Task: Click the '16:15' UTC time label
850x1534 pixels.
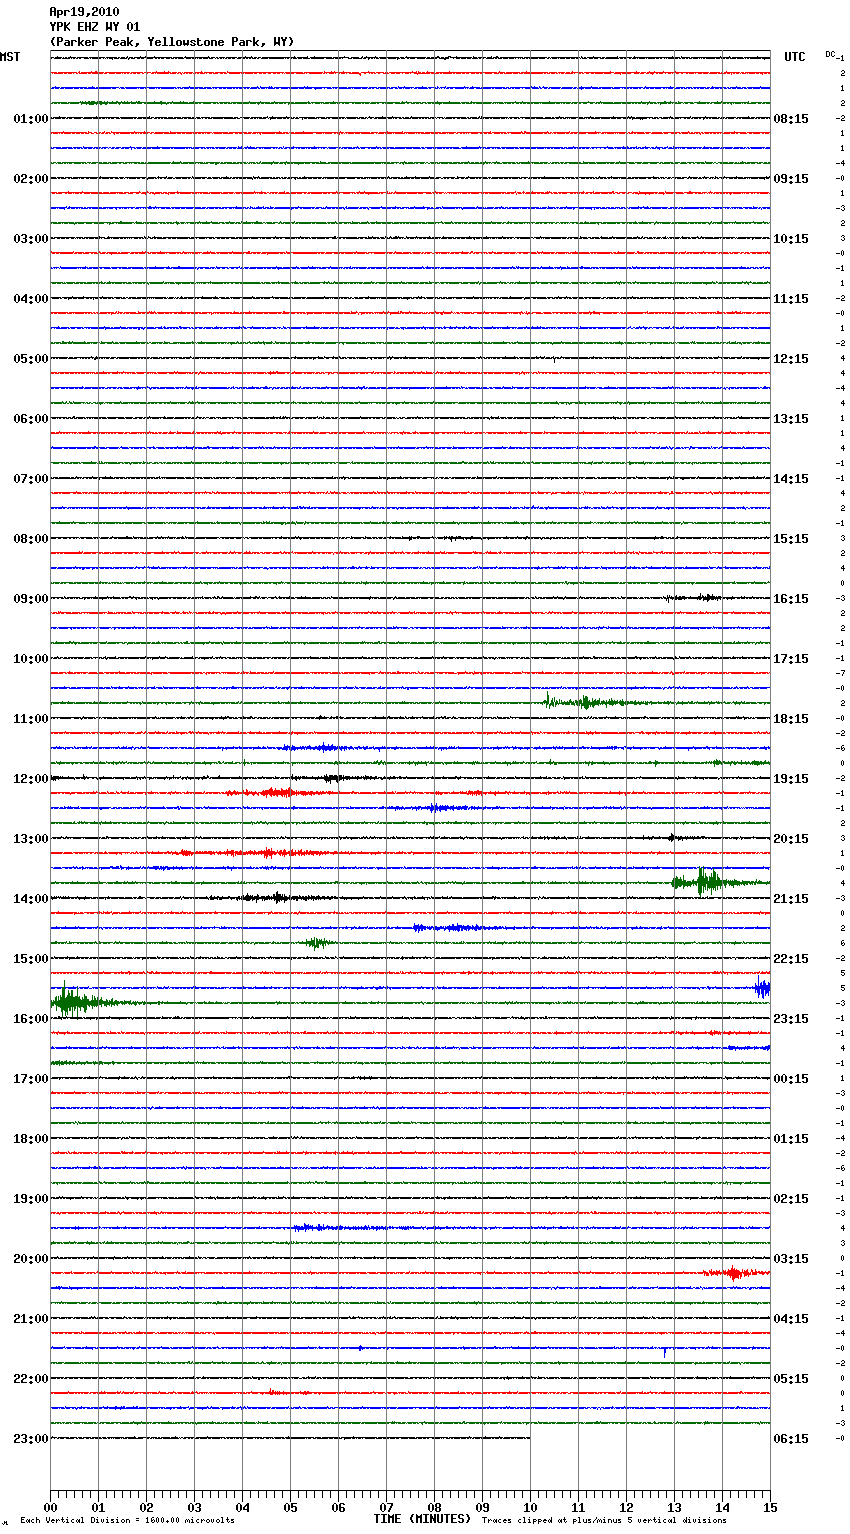Action: click(791, 599)
